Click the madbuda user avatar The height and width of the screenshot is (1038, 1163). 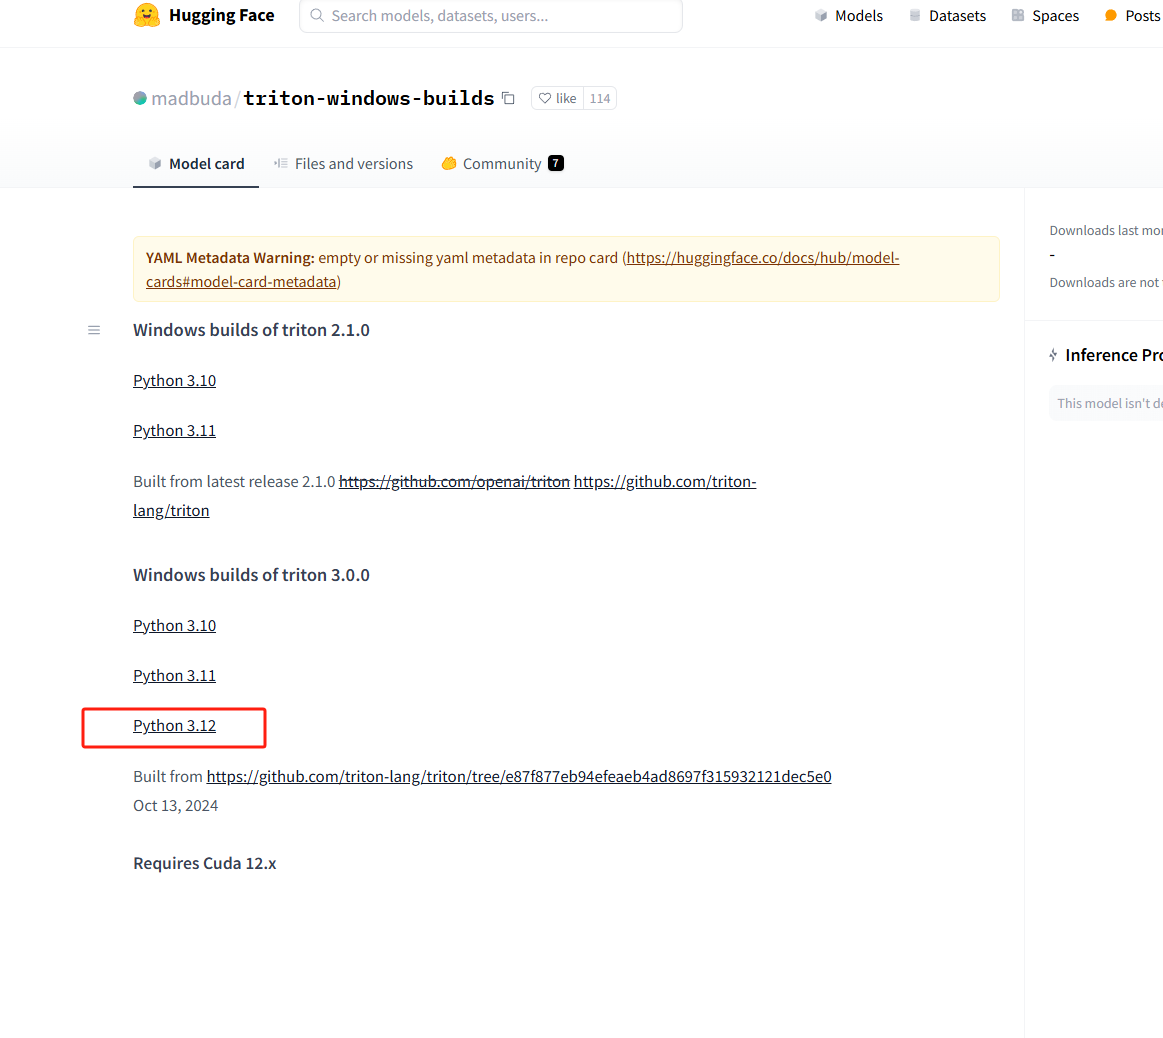point(140,98)
